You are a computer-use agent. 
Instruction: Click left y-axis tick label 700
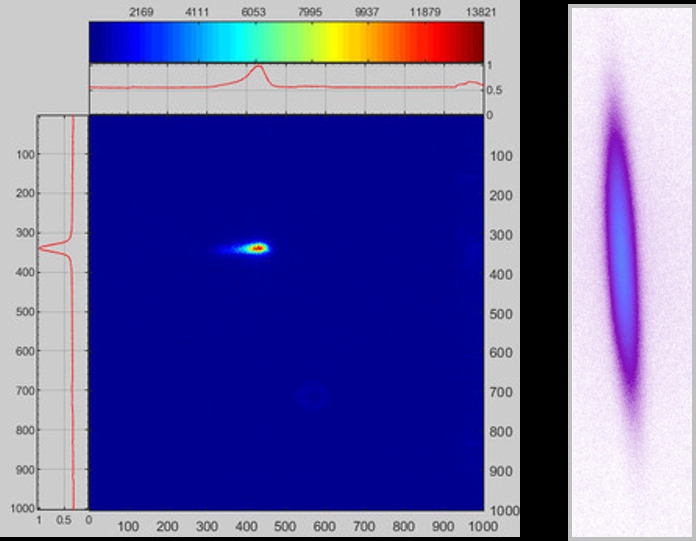point(26,391)
